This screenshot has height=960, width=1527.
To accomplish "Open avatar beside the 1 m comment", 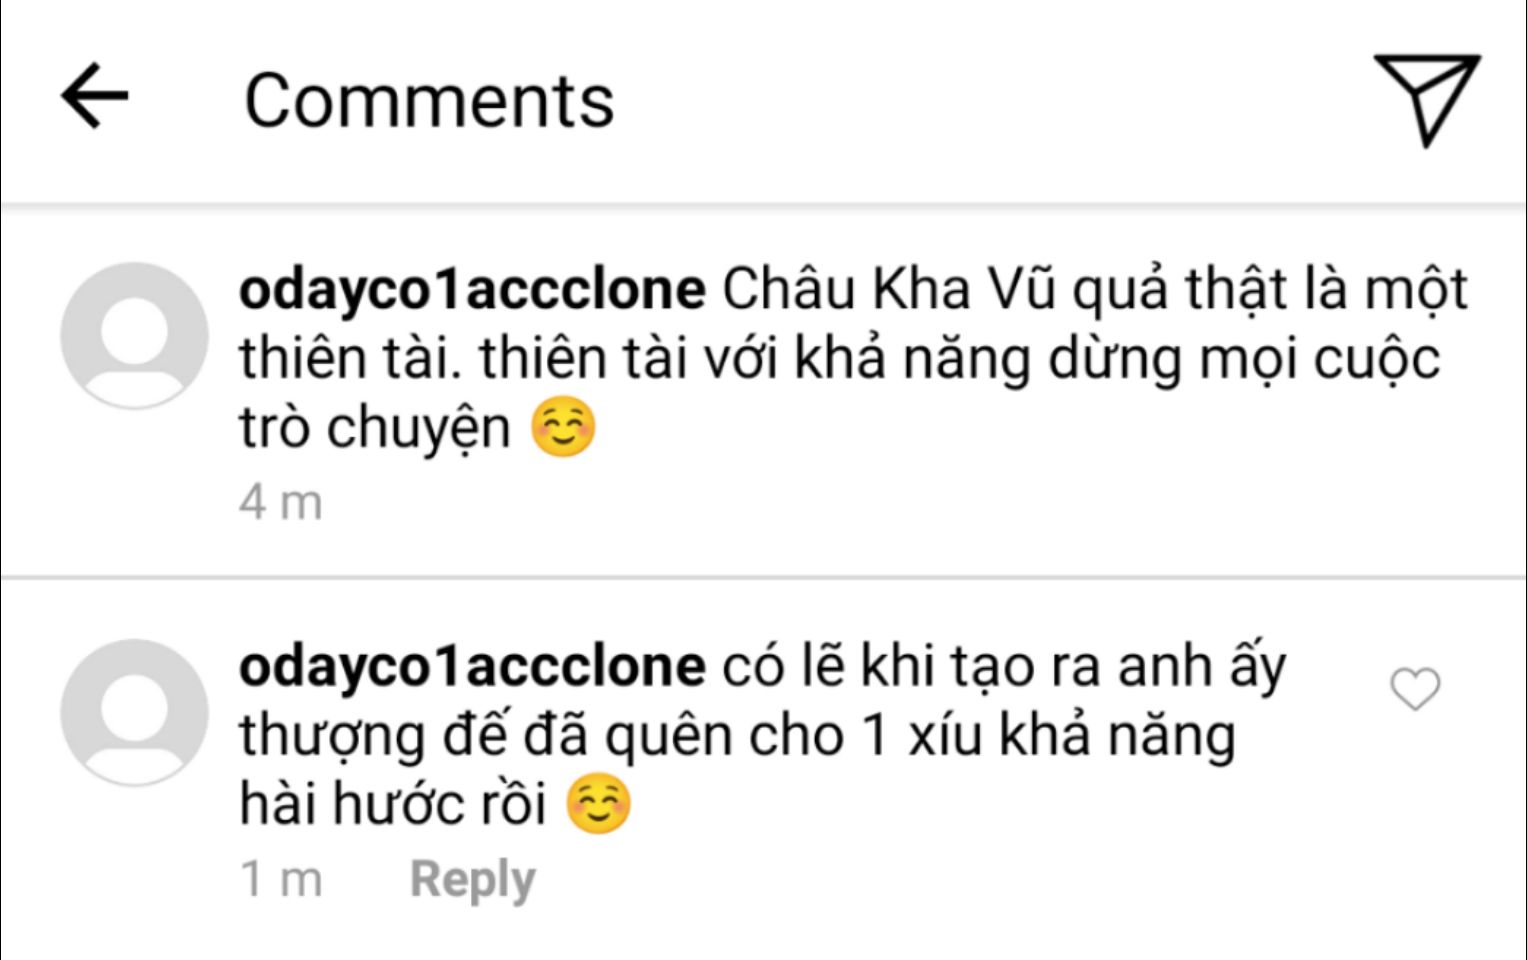I will point(134,713).
